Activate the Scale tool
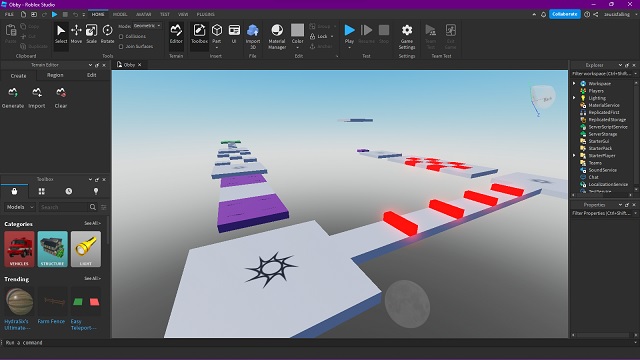This screenshot has height=360, width=640. [x=91, y=34]
